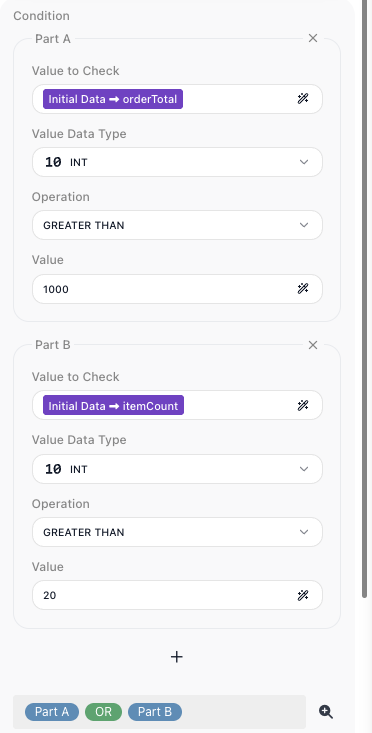Screen dimensions: 372x733
Task: Click magic wand in Part B Value to Check
Action: coord(303,405)
